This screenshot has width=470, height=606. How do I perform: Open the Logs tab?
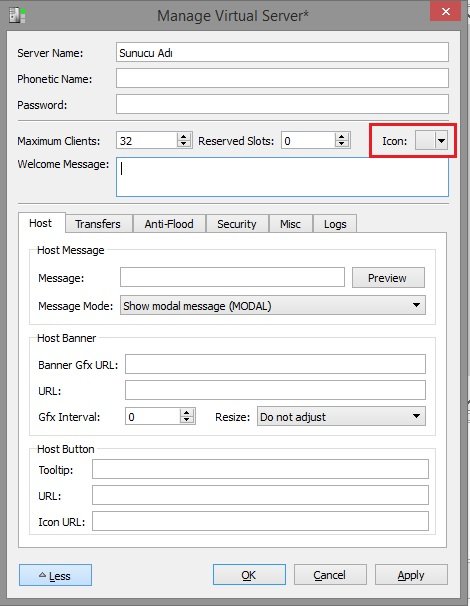click(x=335, y=224)
